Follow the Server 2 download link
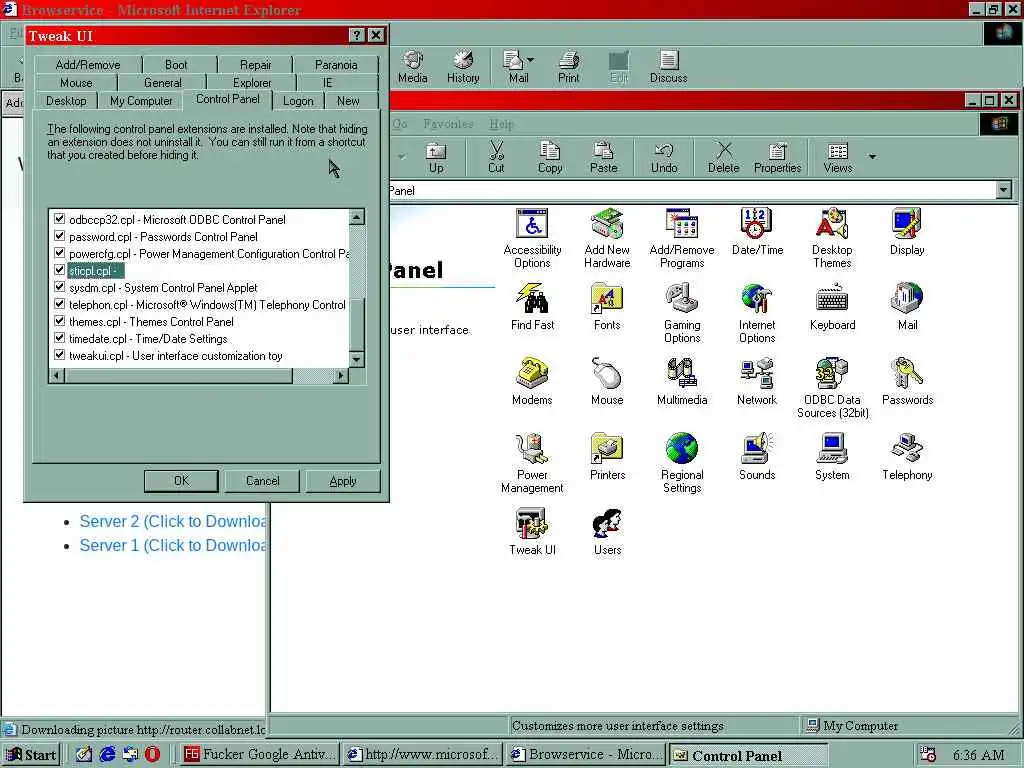 (173, 521)
